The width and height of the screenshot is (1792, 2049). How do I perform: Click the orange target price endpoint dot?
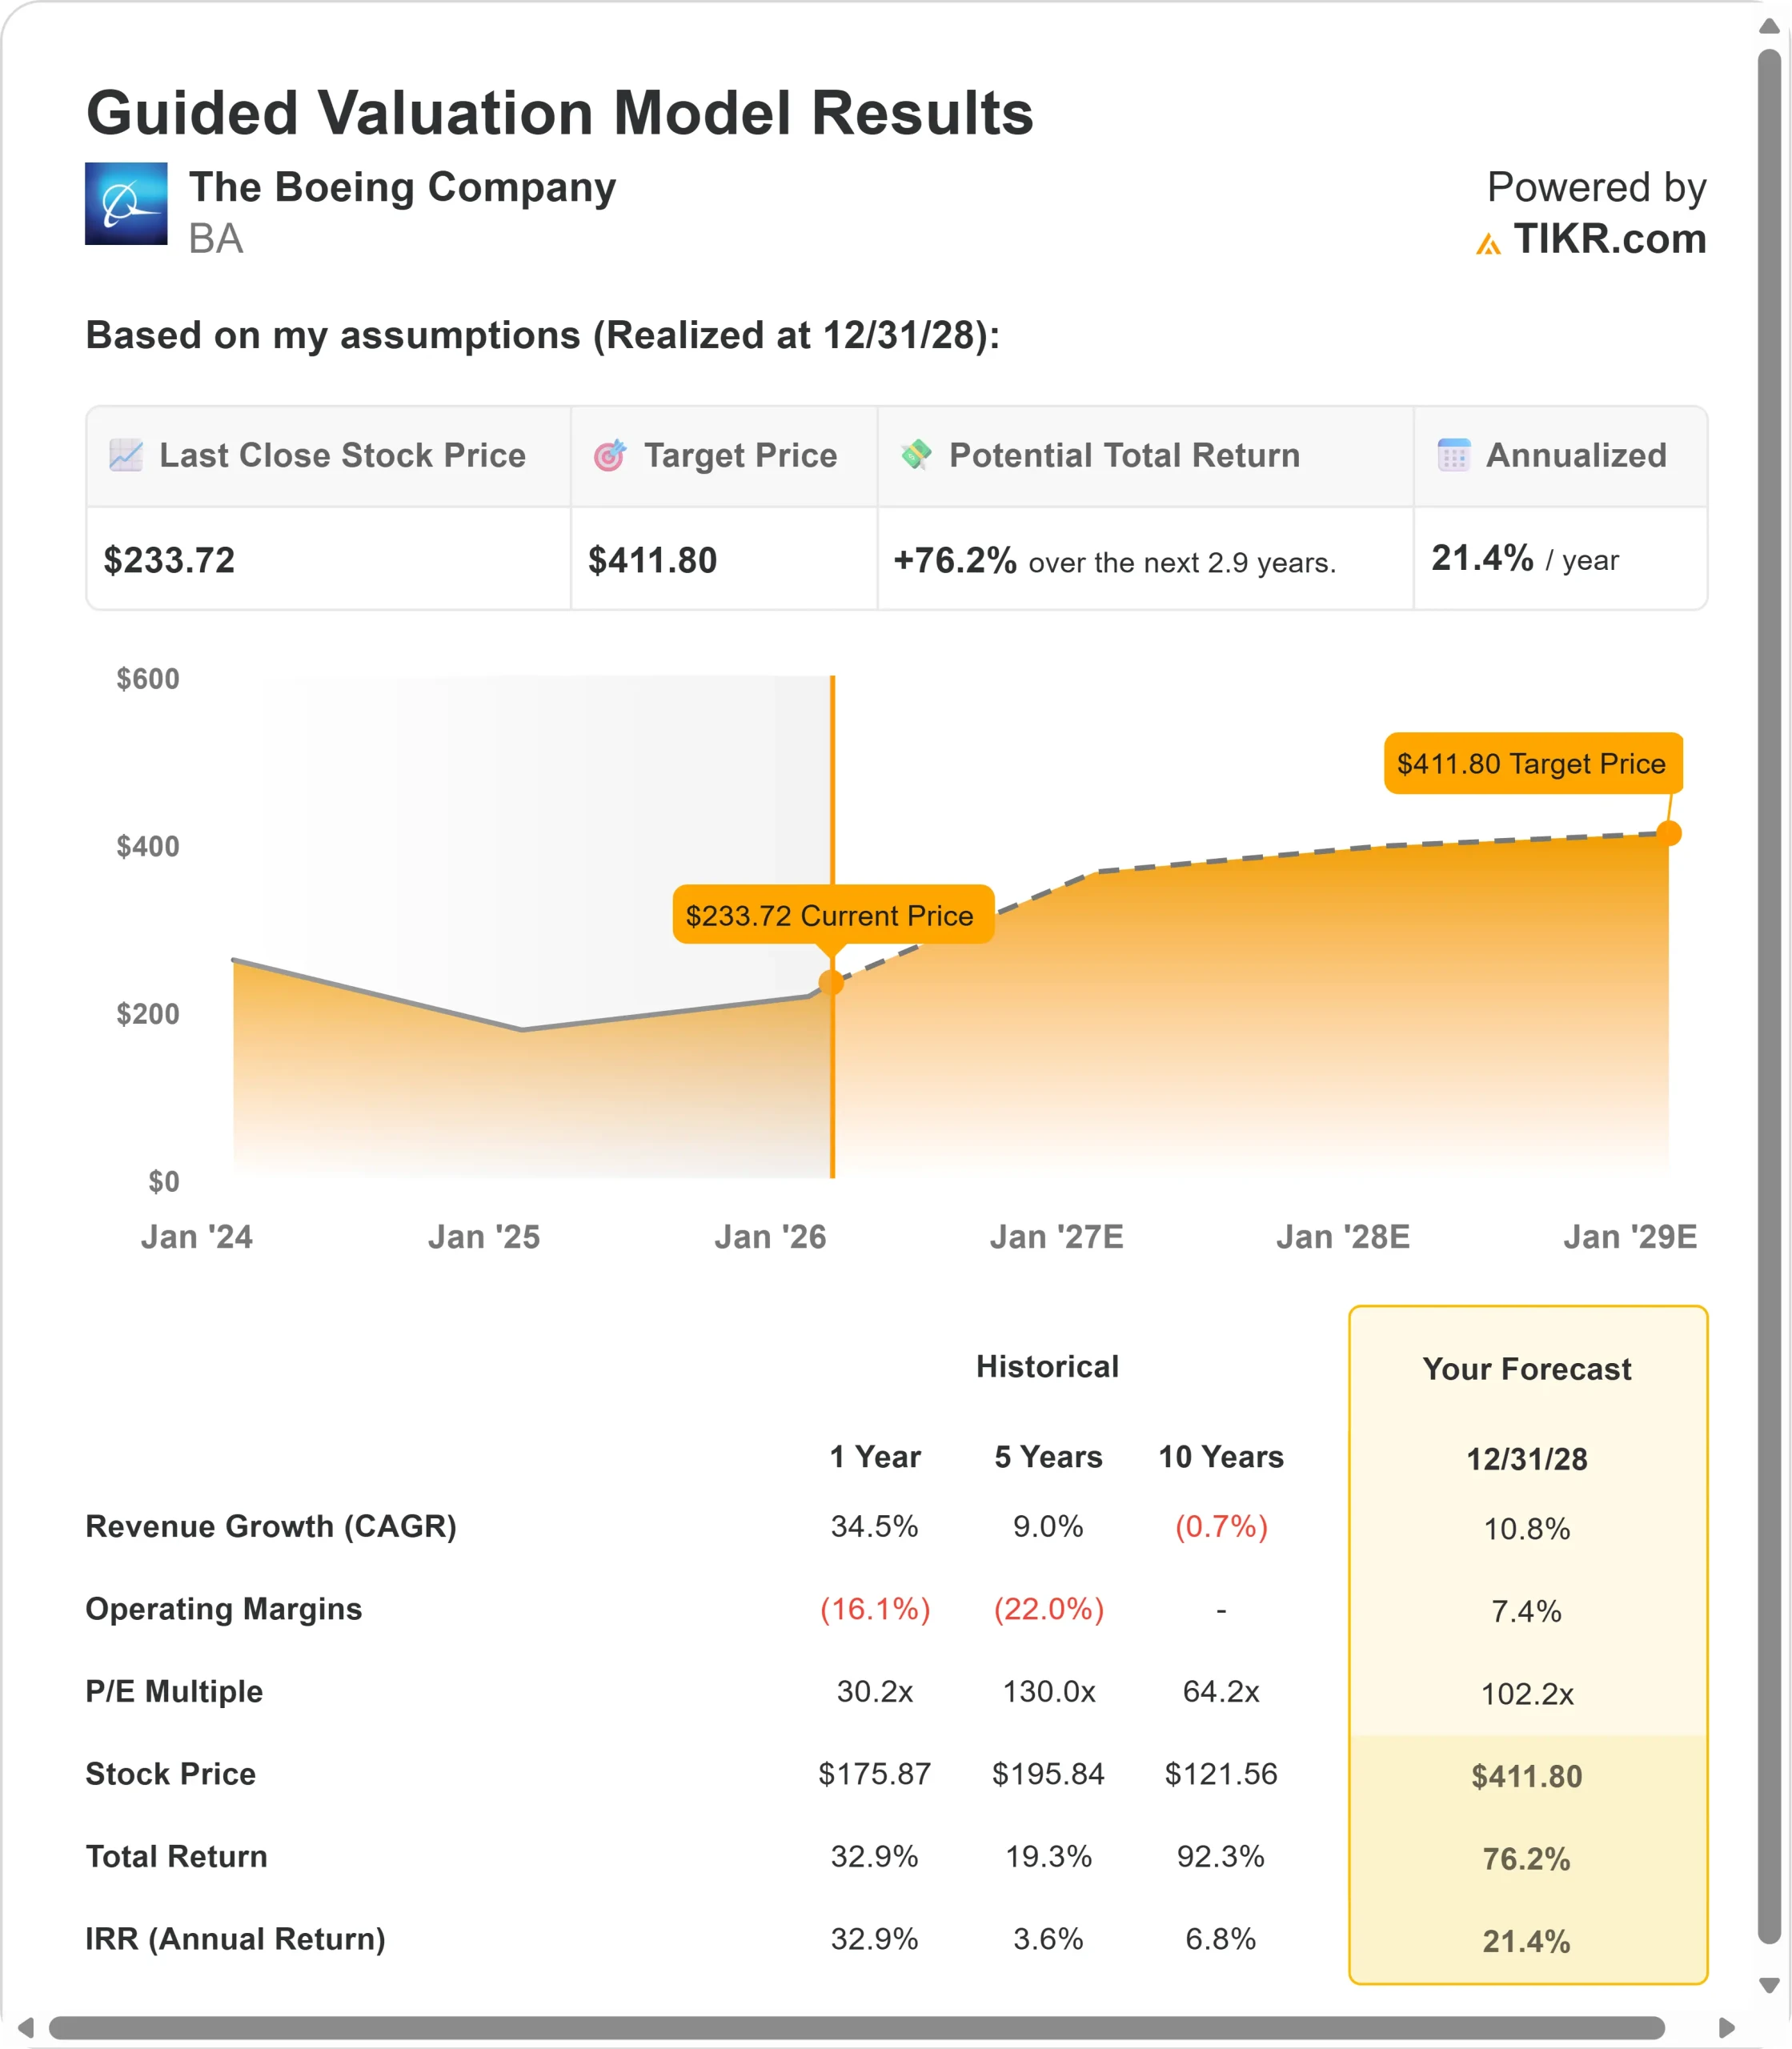pyautogui.click(x=1669, y=833)
